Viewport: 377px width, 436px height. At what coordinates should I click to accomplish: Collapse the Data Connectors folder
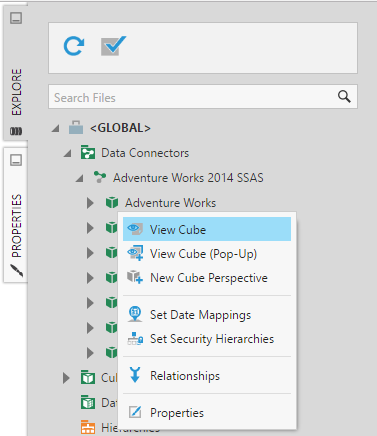pos(68,153)
